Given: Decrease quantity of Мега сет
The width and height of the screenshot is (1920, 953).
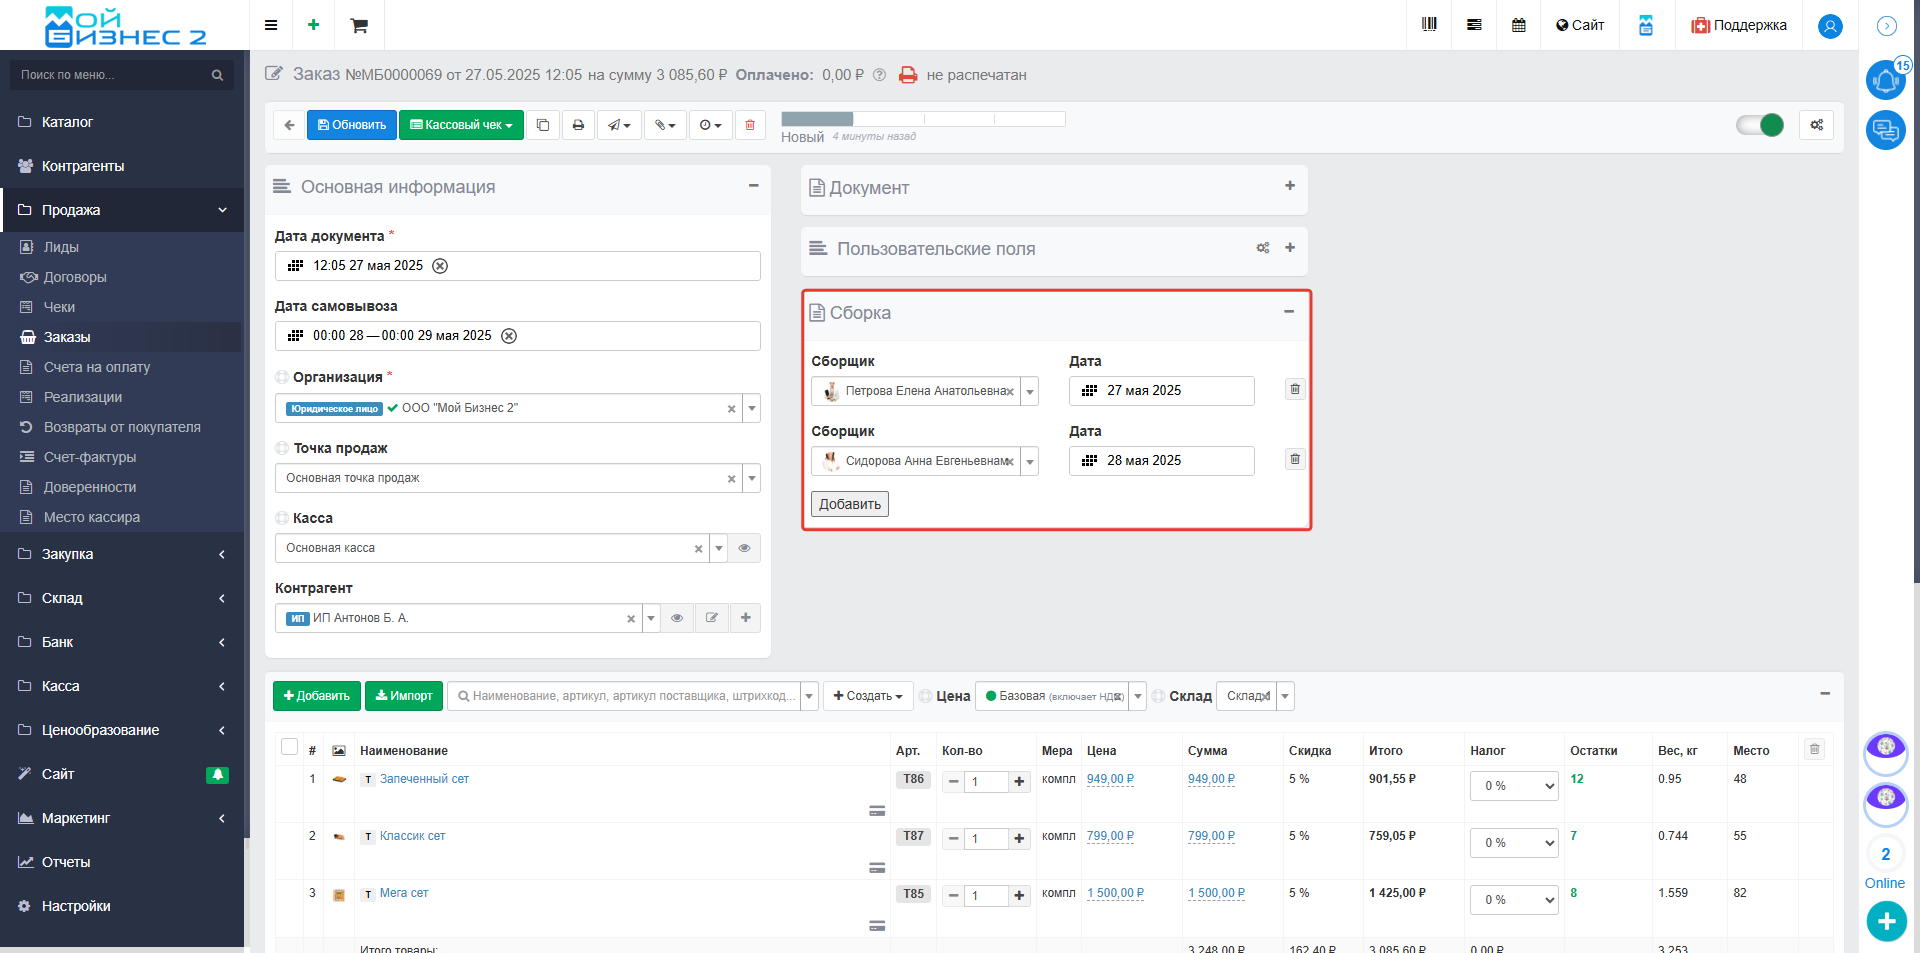Looking at the screenshot, I should click(x=954, y=896).
